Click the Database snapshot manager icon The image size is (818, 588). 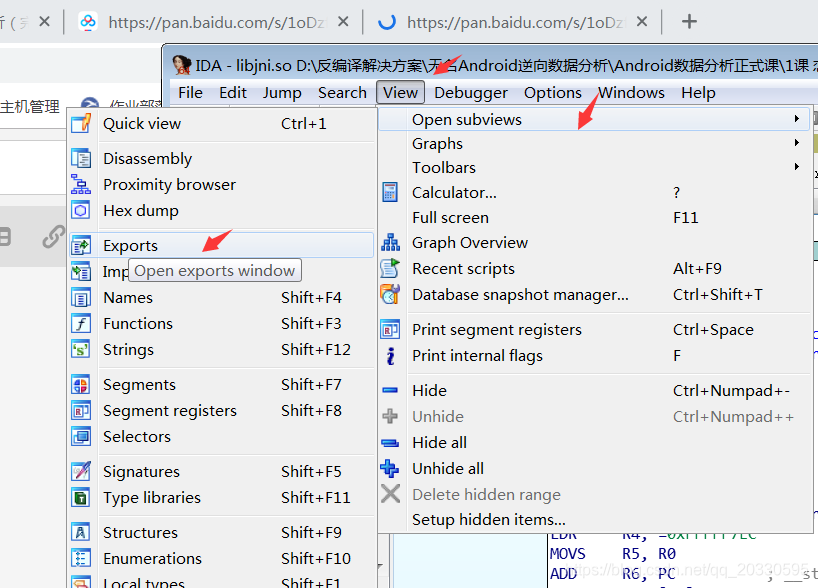390,294
